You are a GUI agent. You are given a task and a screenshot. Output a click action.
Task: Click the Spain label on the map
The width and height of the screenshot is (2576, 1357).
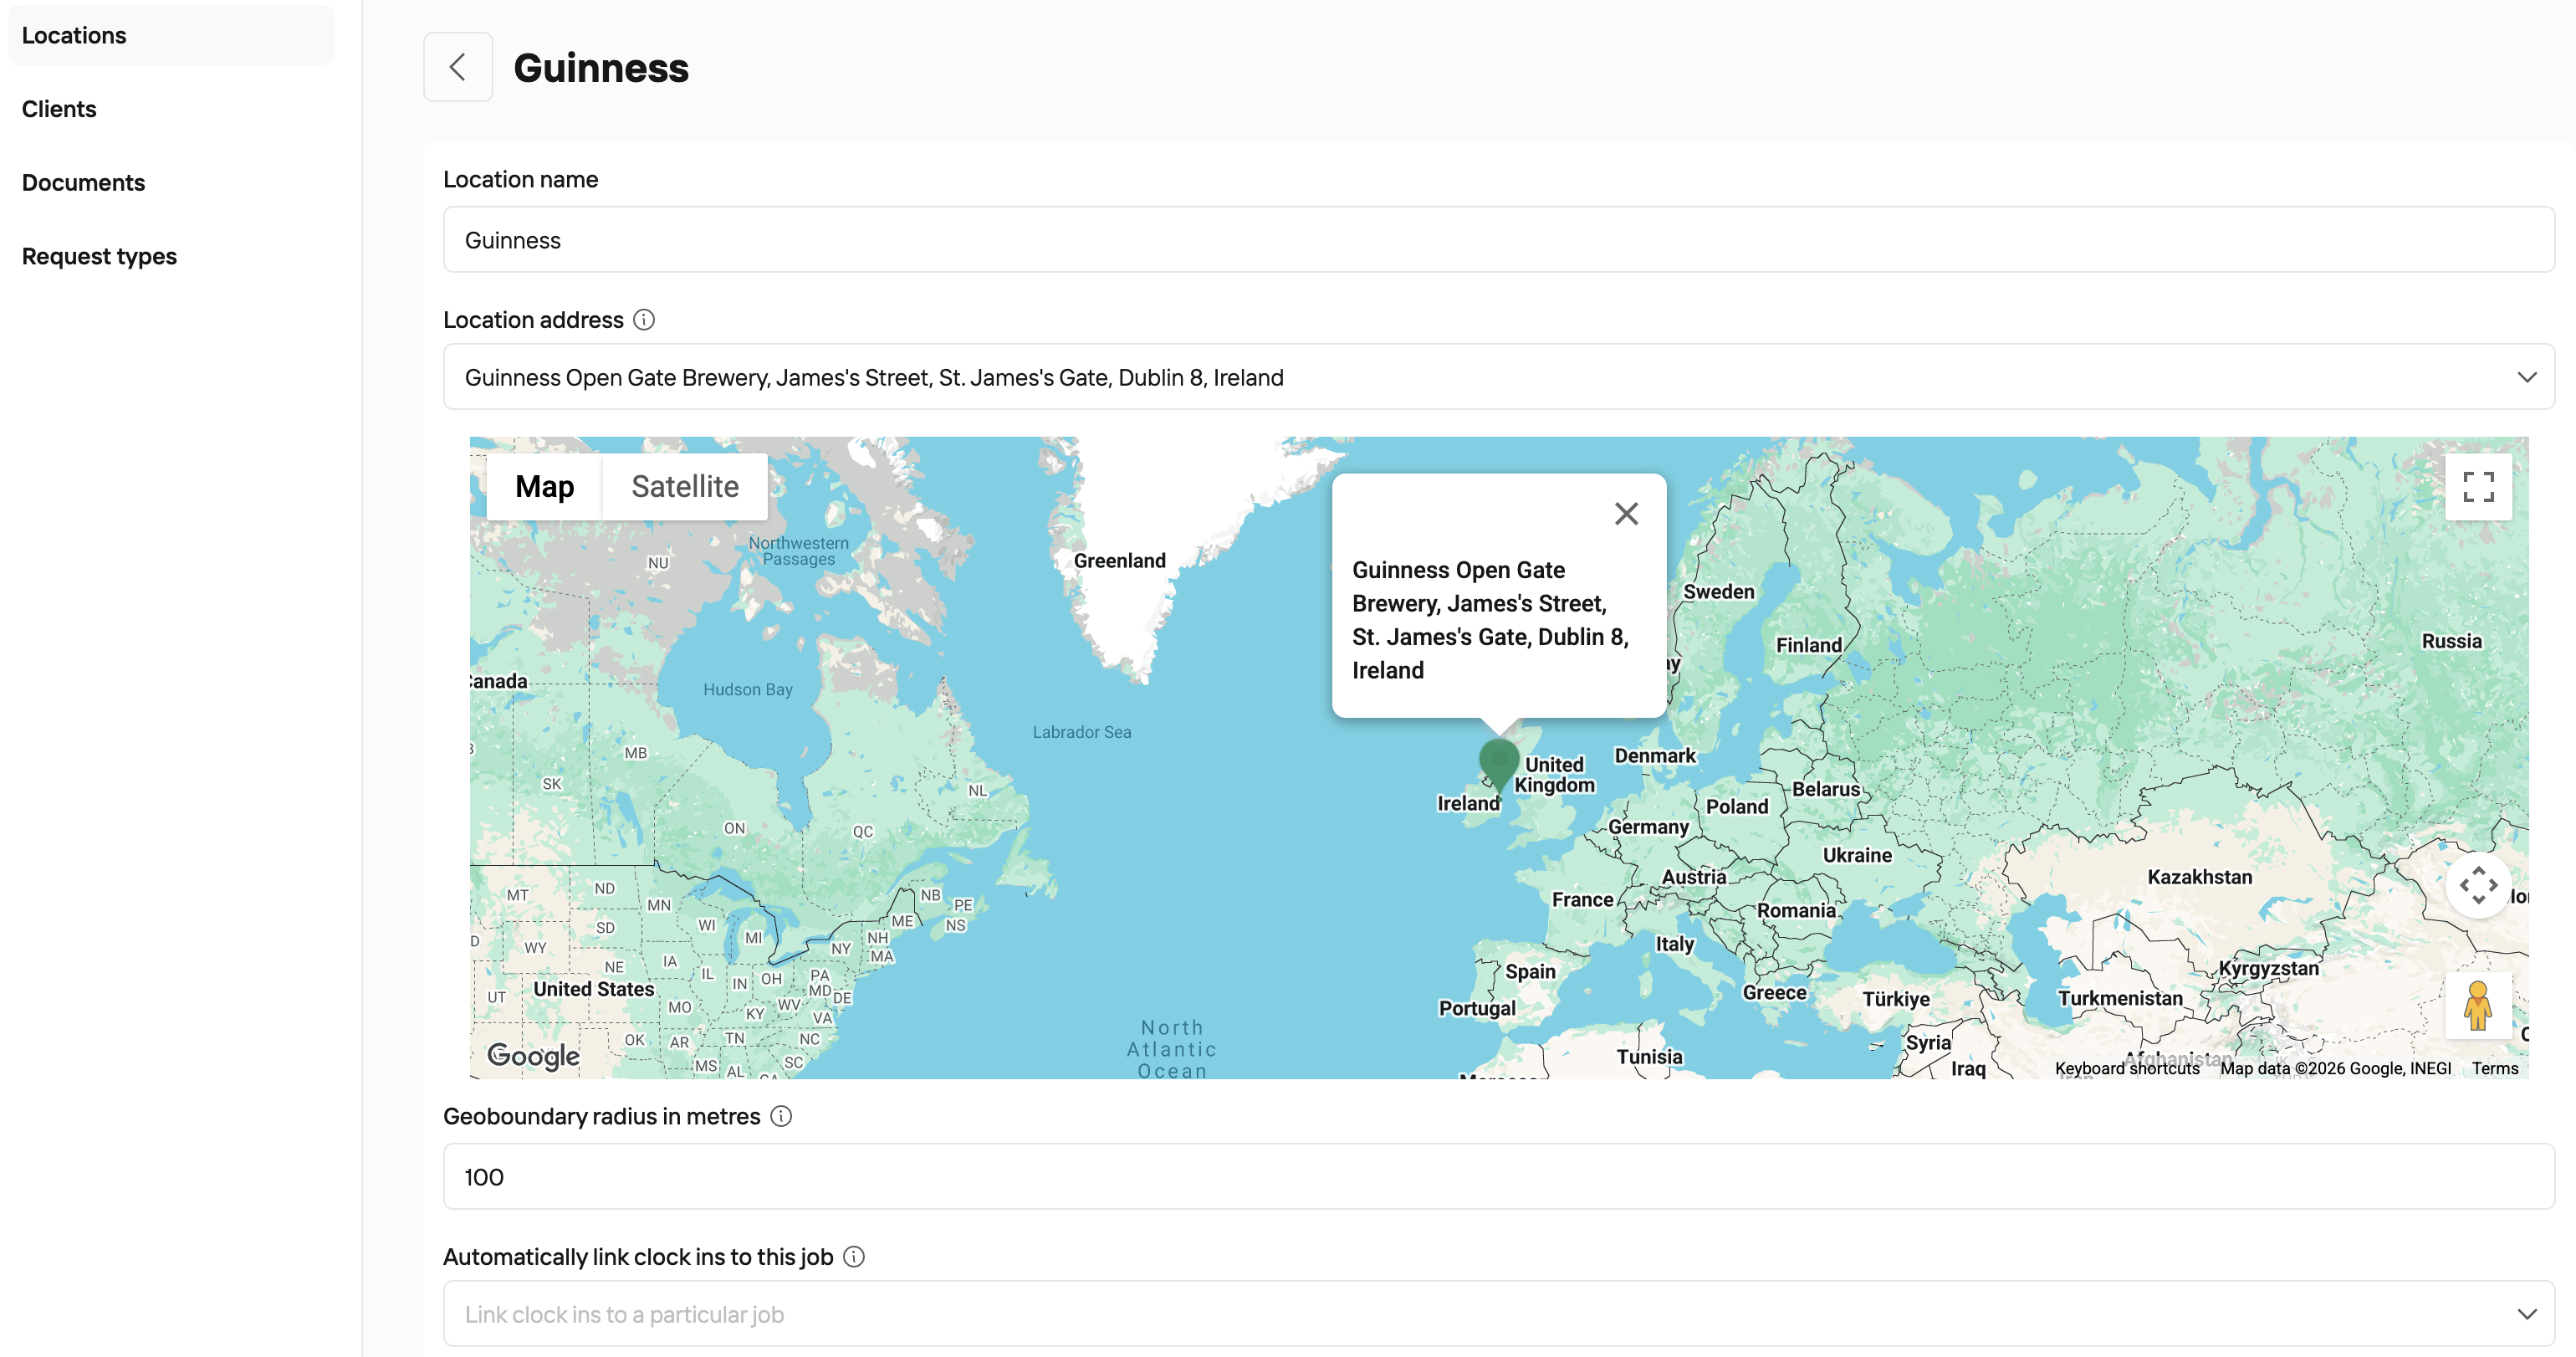[1530, 972]
